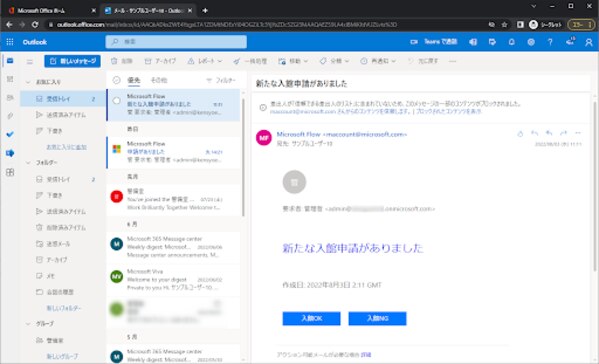Switch to the 優先 focused tab
Image resolution: width=599 pixels, height=364 pixels.
[134, 80]
